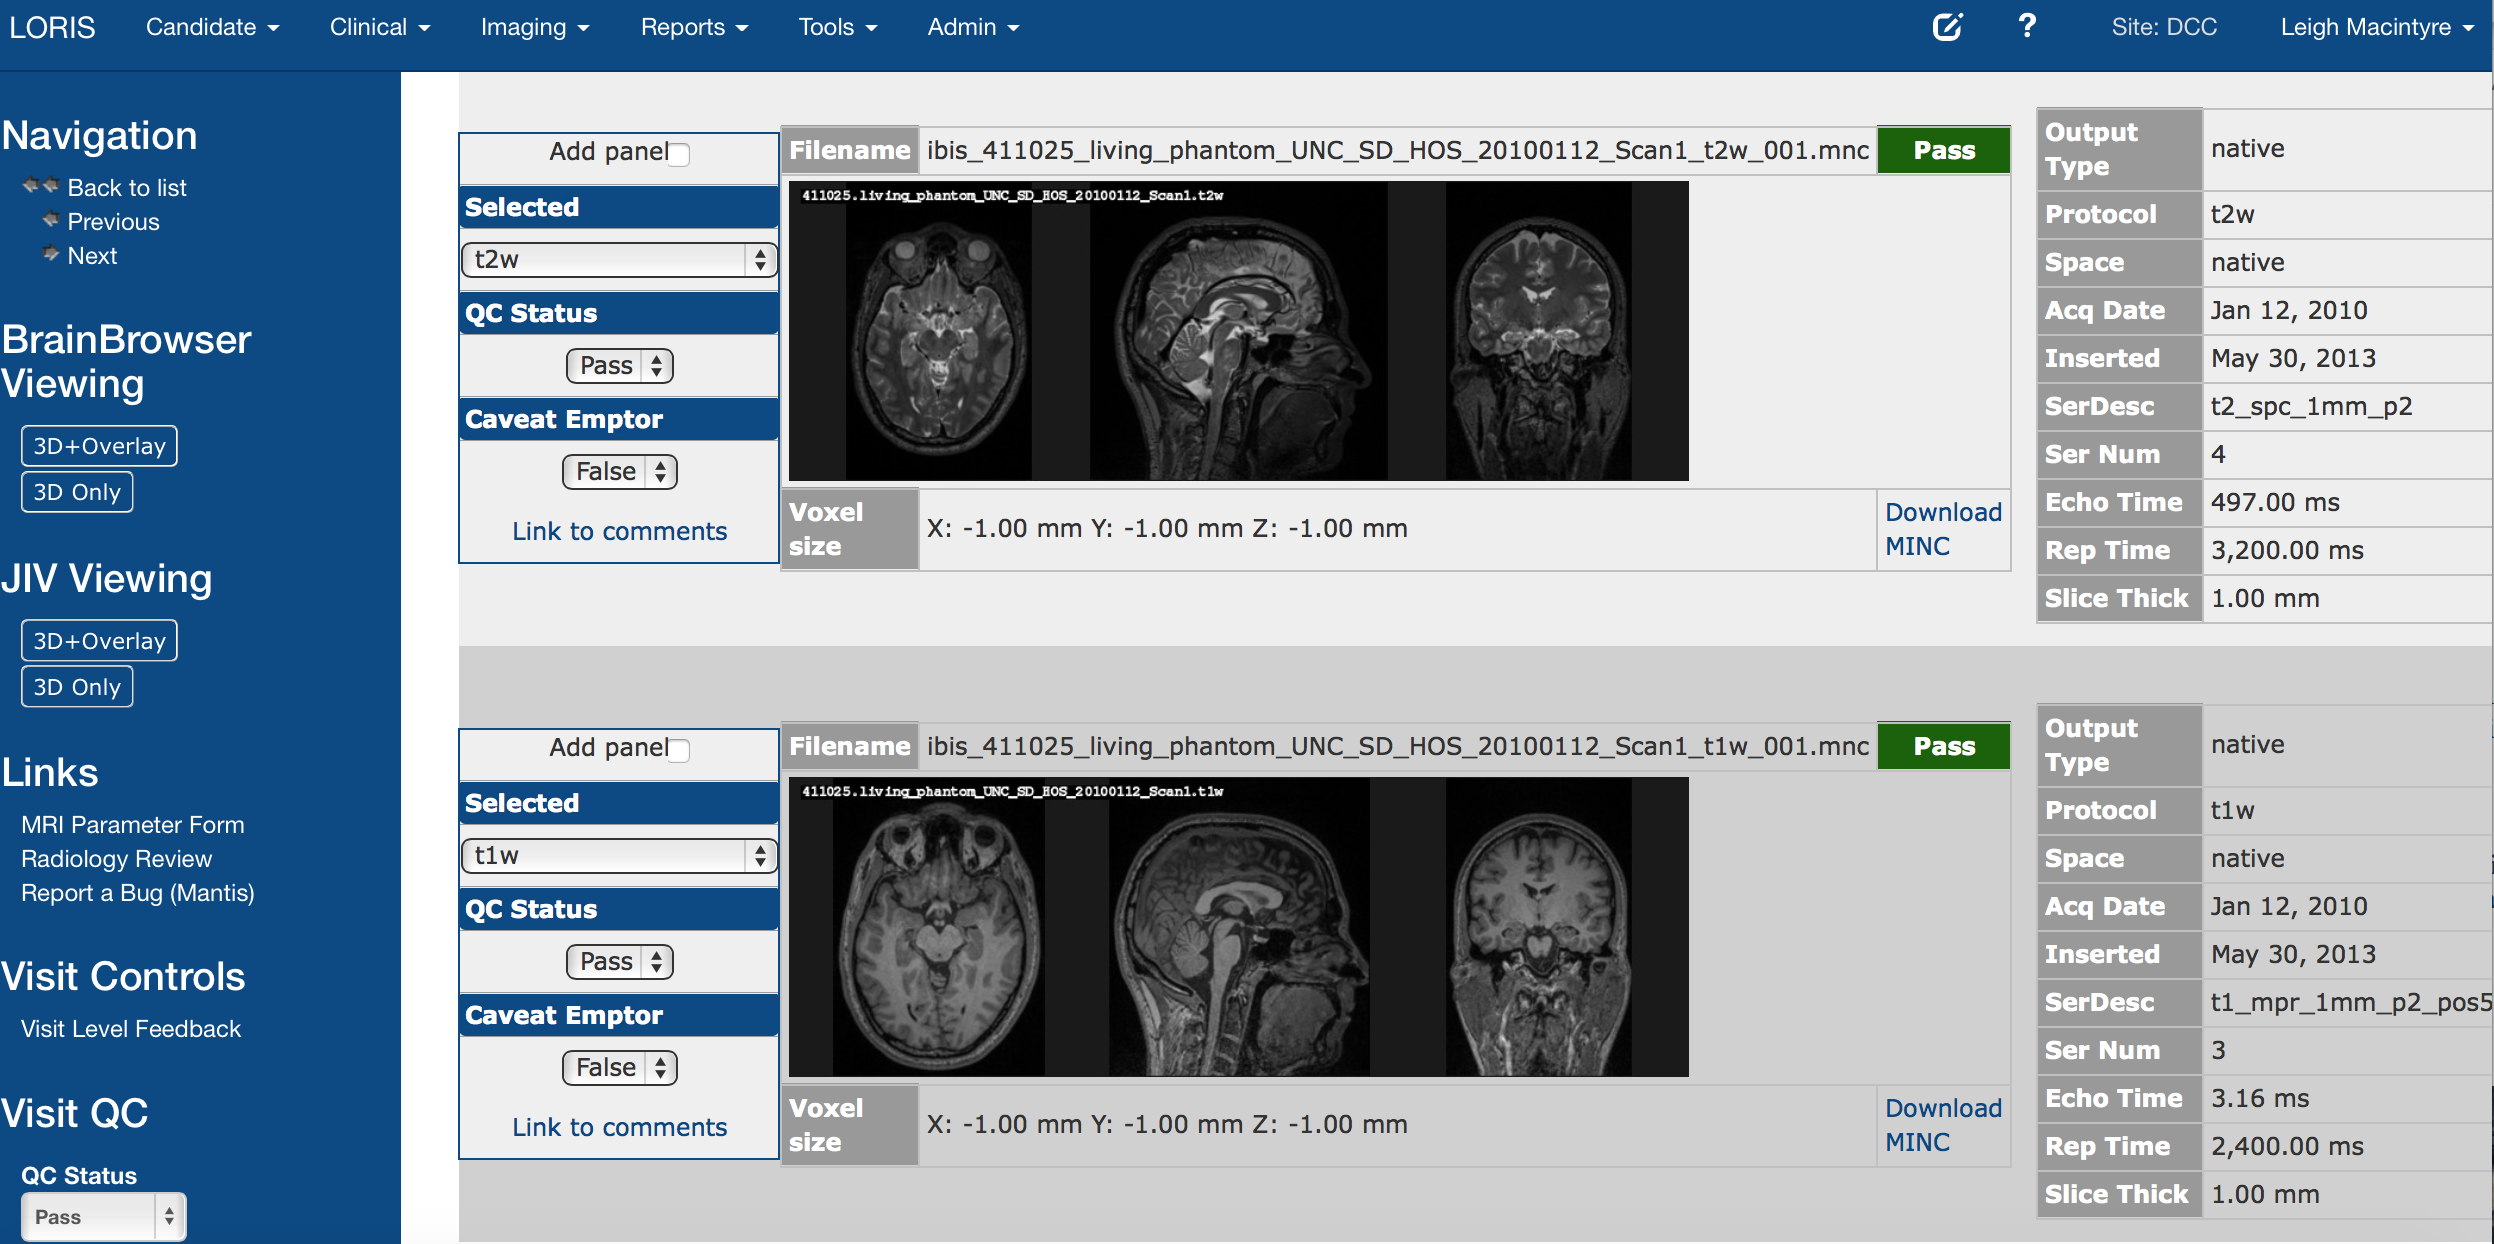Check Add panel box for t2w scan

679,154
